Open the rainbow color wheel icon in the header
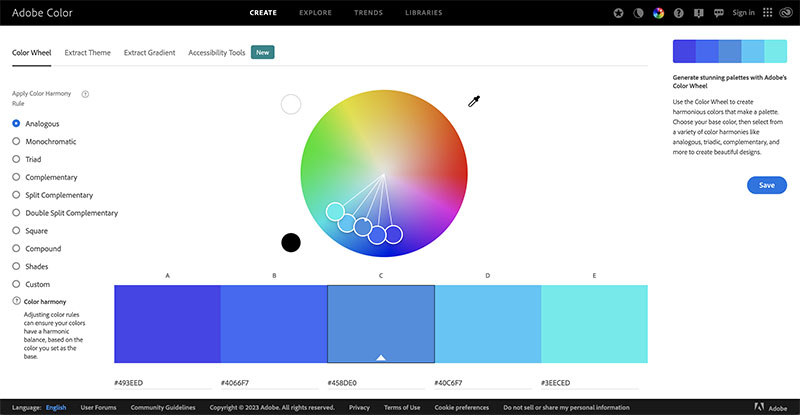The image size is (800, 415). [659, 13]
